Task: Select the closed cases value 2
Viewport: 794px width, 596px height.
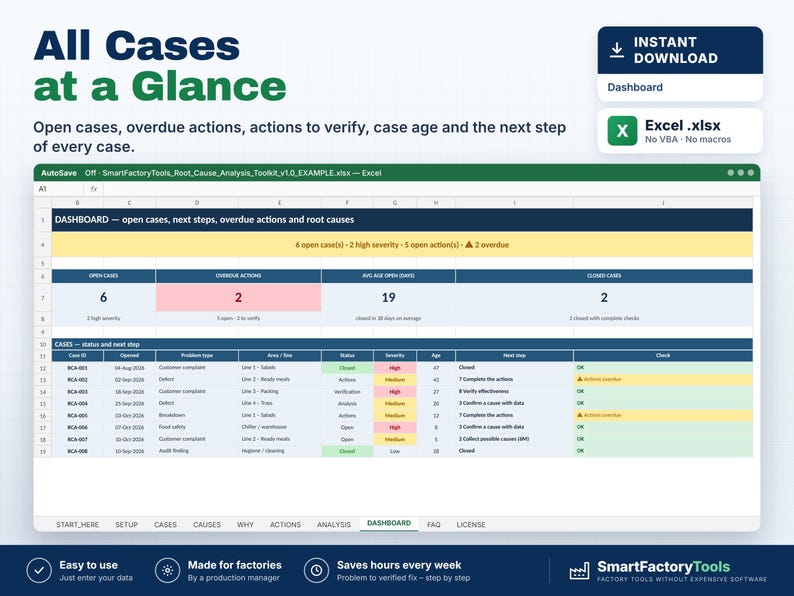Action: 604,297
